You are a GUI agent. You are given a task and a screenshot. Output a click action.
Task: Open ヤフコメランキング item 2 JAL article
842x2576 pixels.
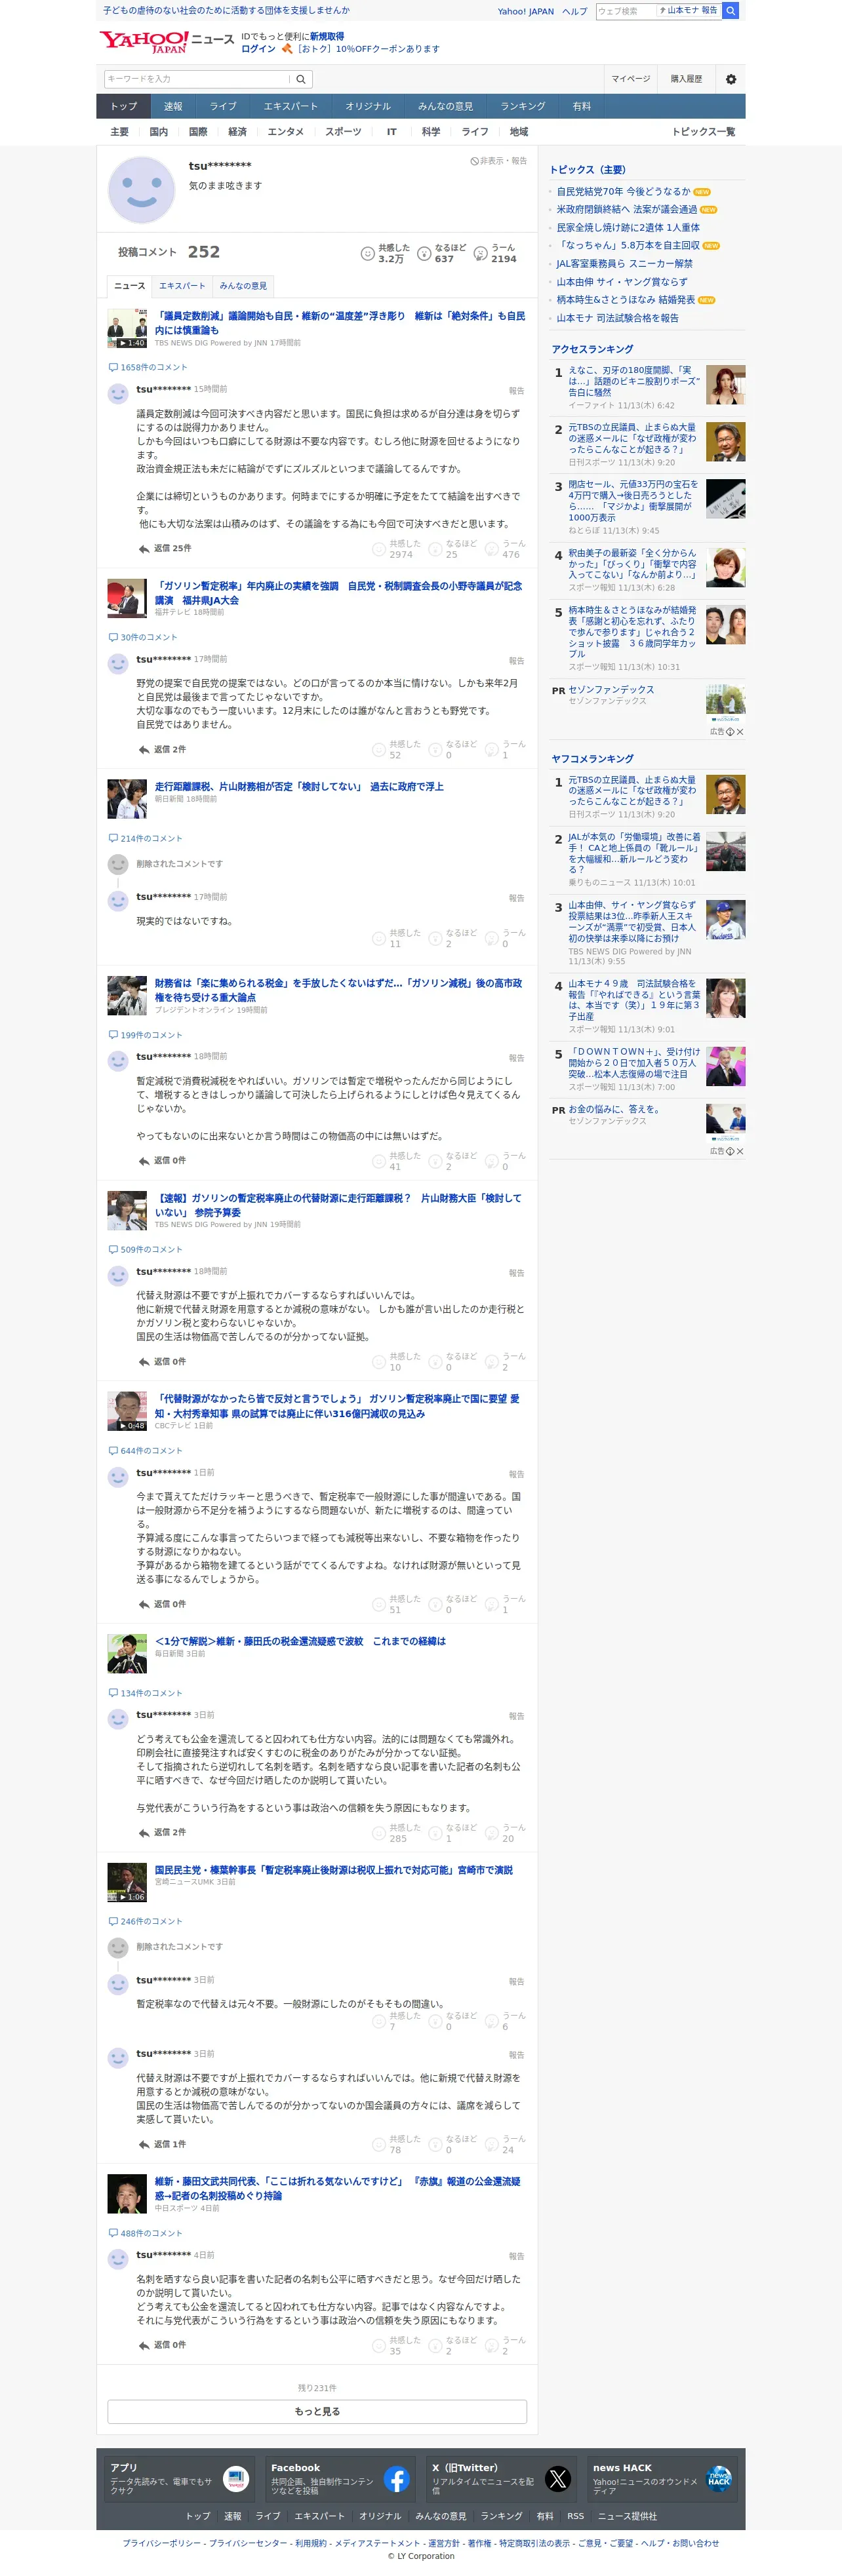pos(634,854)
